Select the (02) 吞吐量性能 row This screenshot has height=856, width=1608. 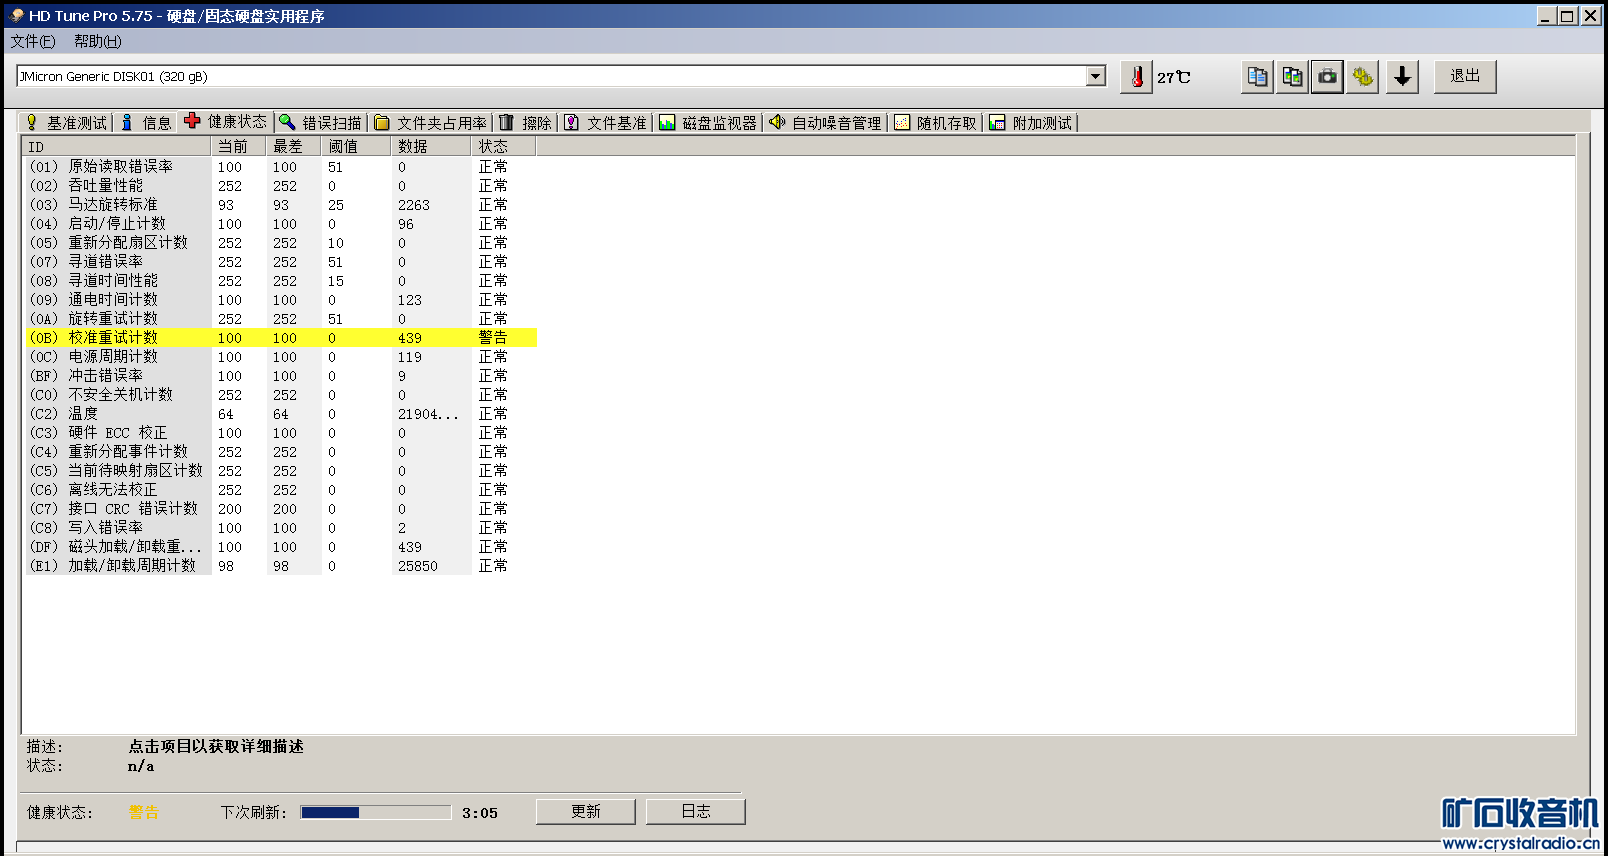(281, 186)
